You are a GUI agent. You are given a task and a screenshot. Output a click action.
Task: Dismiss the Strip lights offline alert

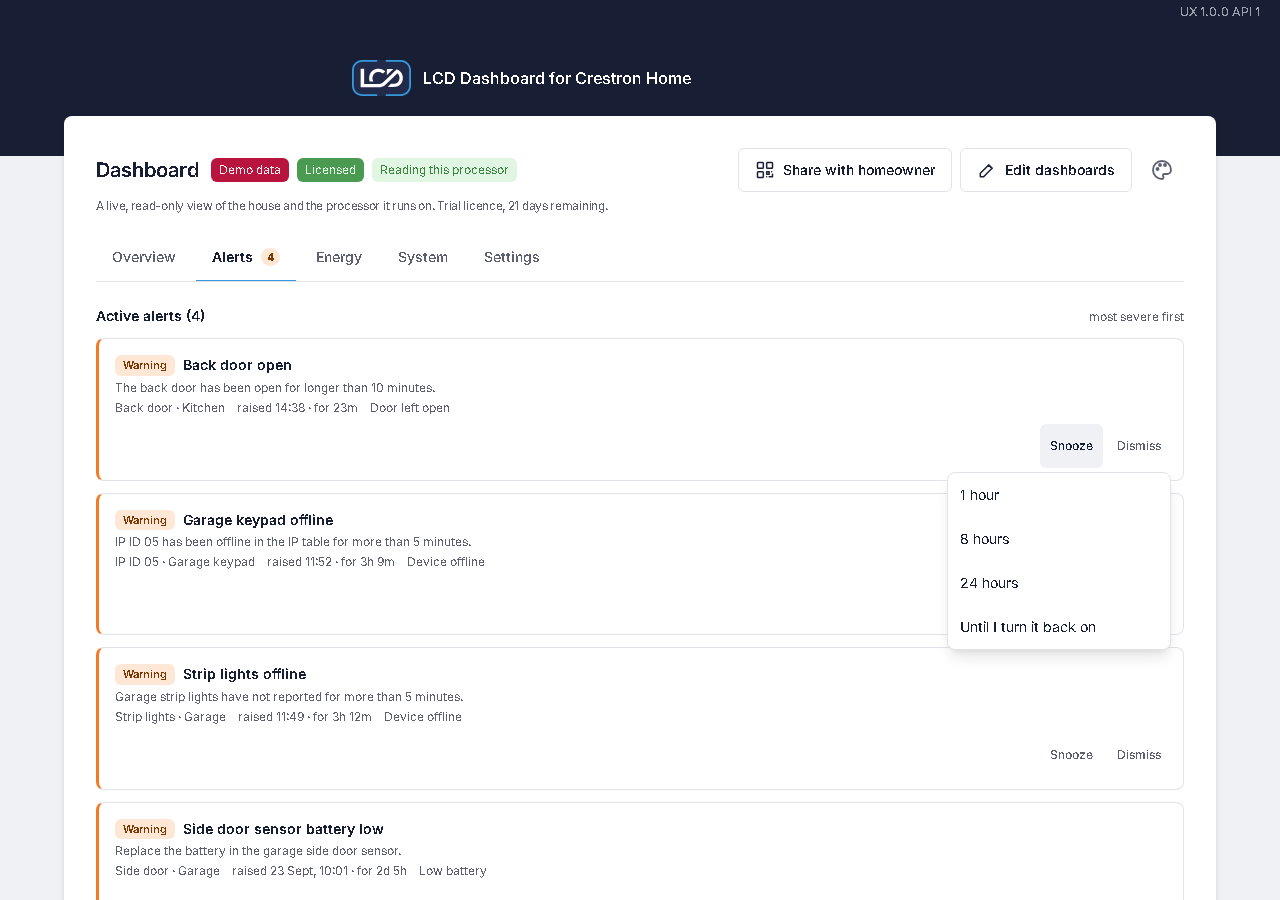tap(1139, 755)
